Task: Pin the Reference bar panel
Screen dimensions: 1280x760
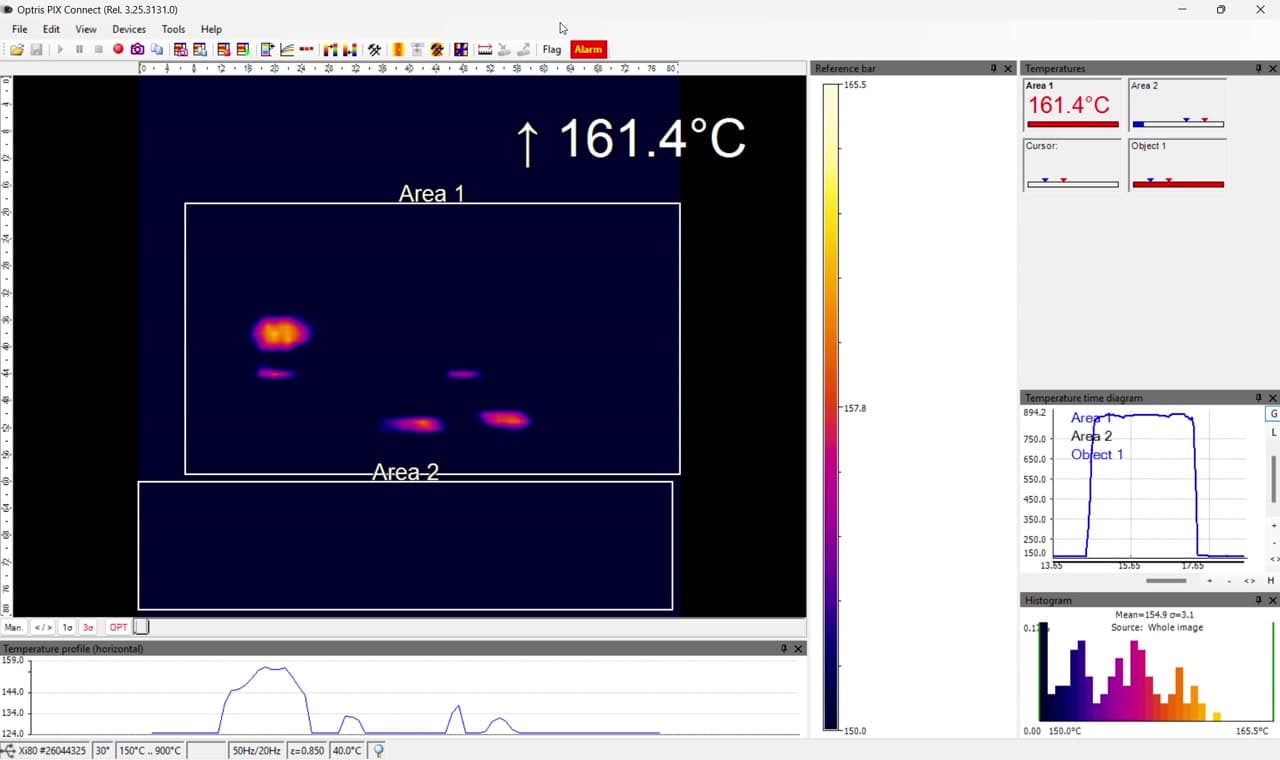Action: [x=994, y=68]
